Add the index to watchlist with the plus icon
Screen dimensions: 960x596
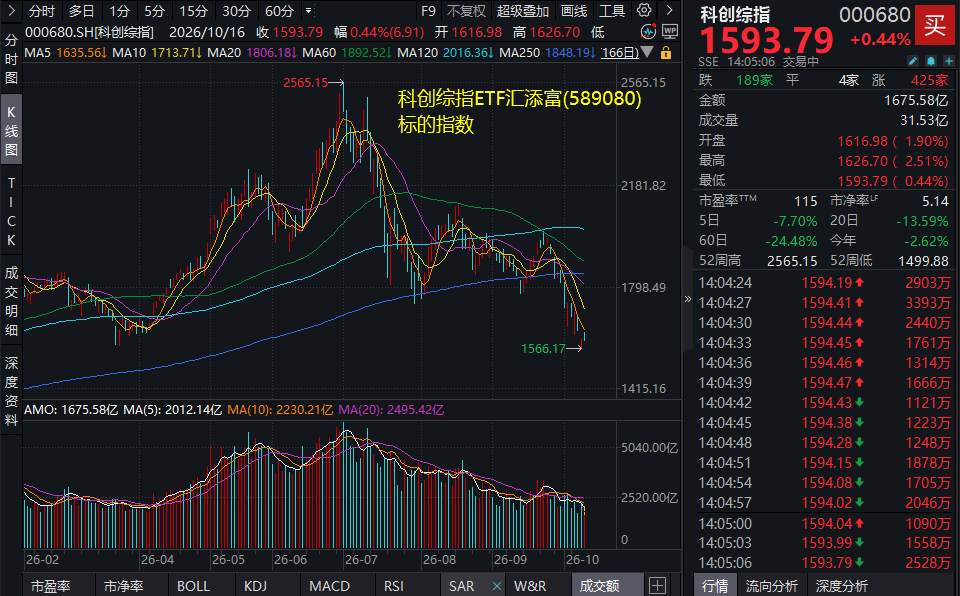[x=948, y=61]
